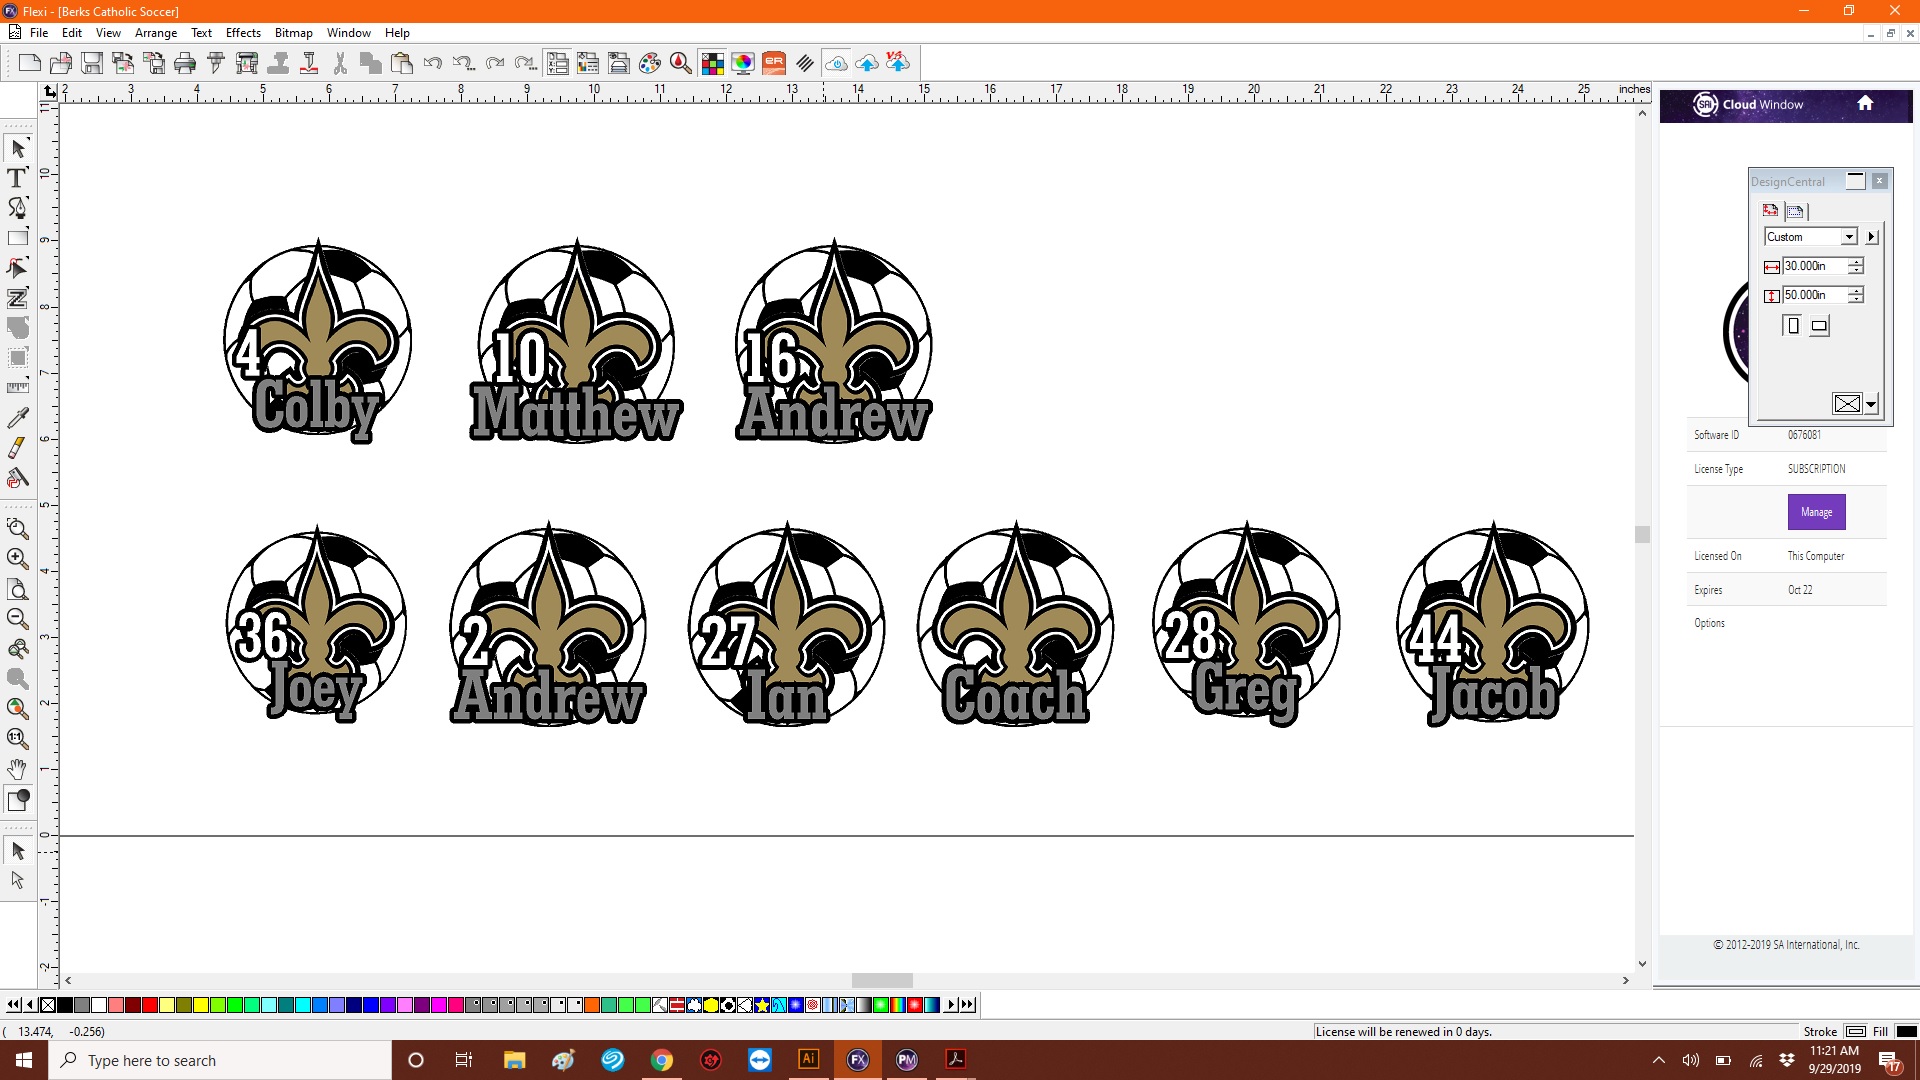Click the Colby number 4 soccer logo
The image size is (1920, 1080).
coord(317,340)
